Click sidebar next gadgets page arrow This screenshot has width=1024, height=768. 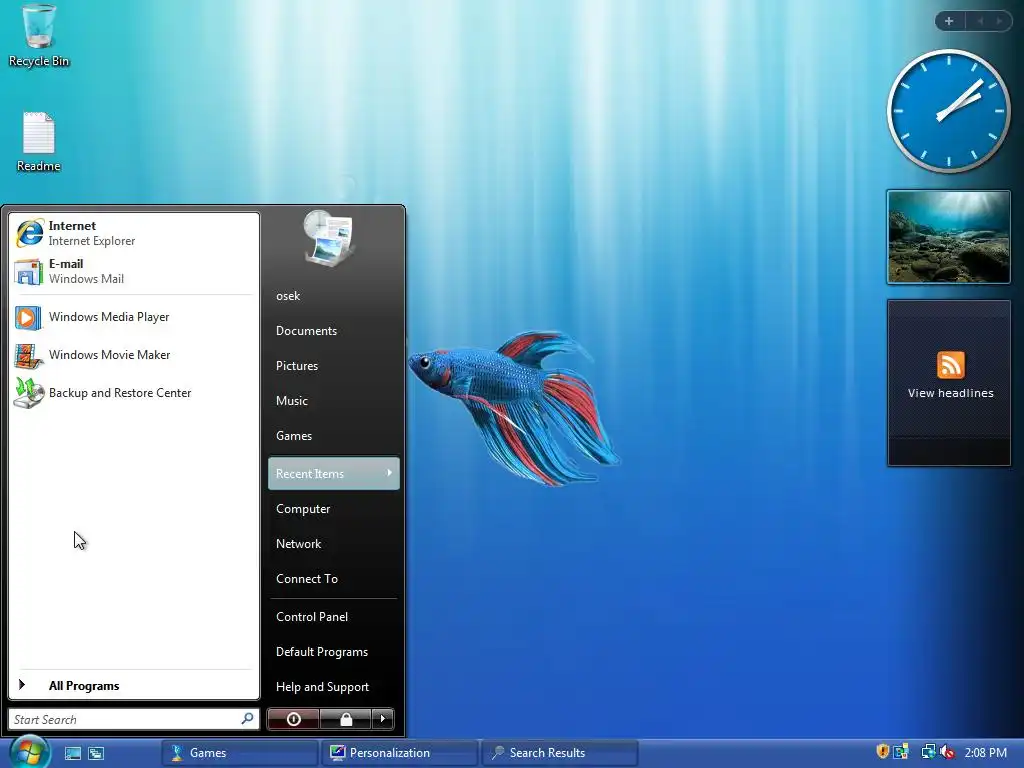point(999,21)
